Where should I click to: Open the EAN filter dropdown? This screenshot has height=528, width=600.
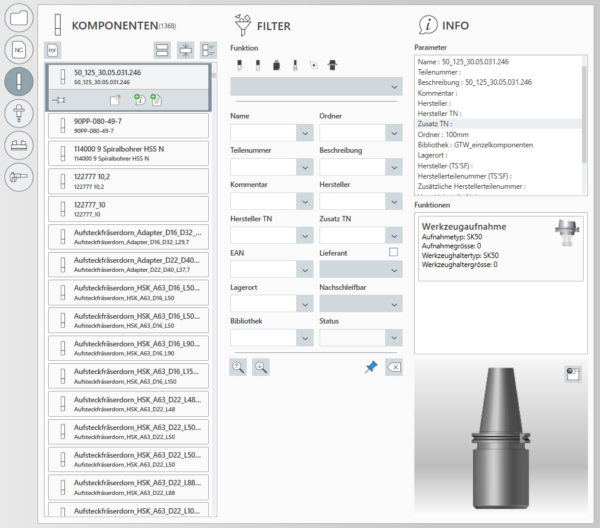305,270
